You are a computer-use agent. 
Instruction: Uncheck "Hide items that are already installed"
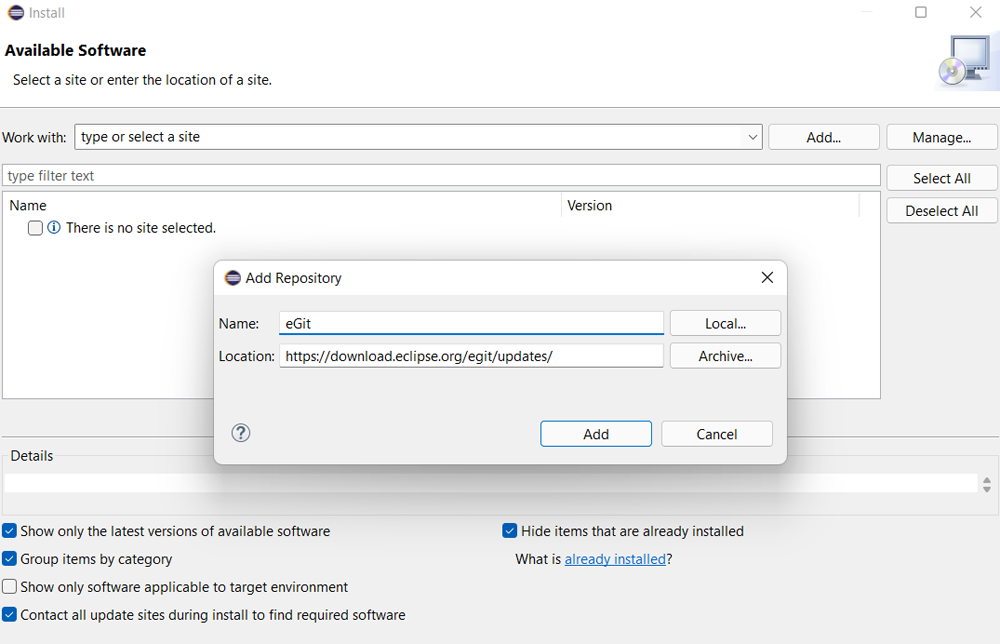[x=510, y=531]
